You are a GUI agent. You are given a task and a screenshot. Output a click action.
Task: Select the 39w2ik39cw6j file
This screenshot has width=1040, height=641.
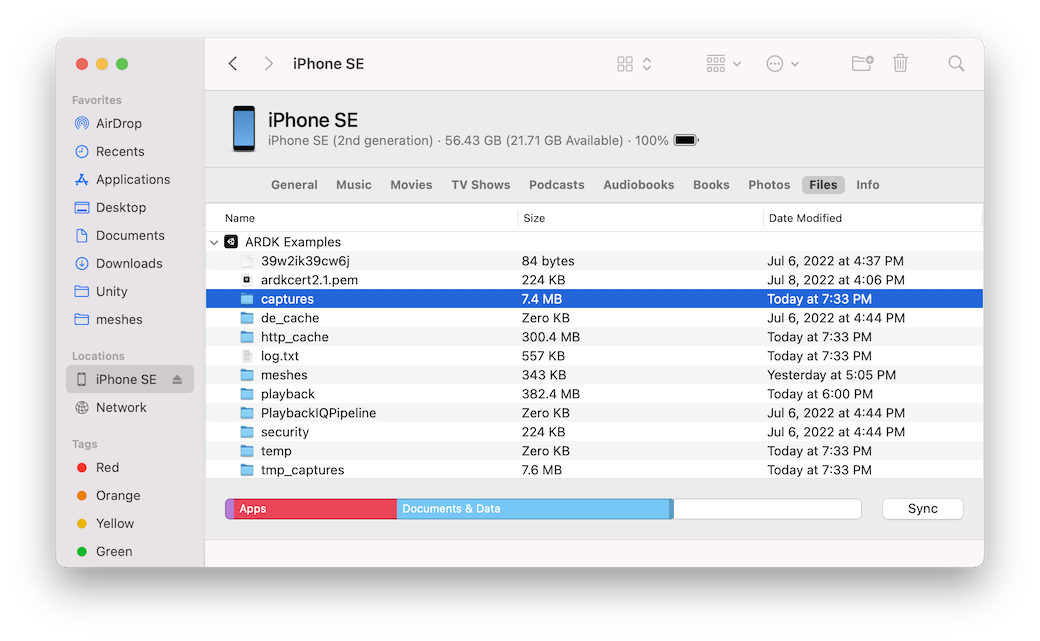pyautogui.click(x=594, y=261)
